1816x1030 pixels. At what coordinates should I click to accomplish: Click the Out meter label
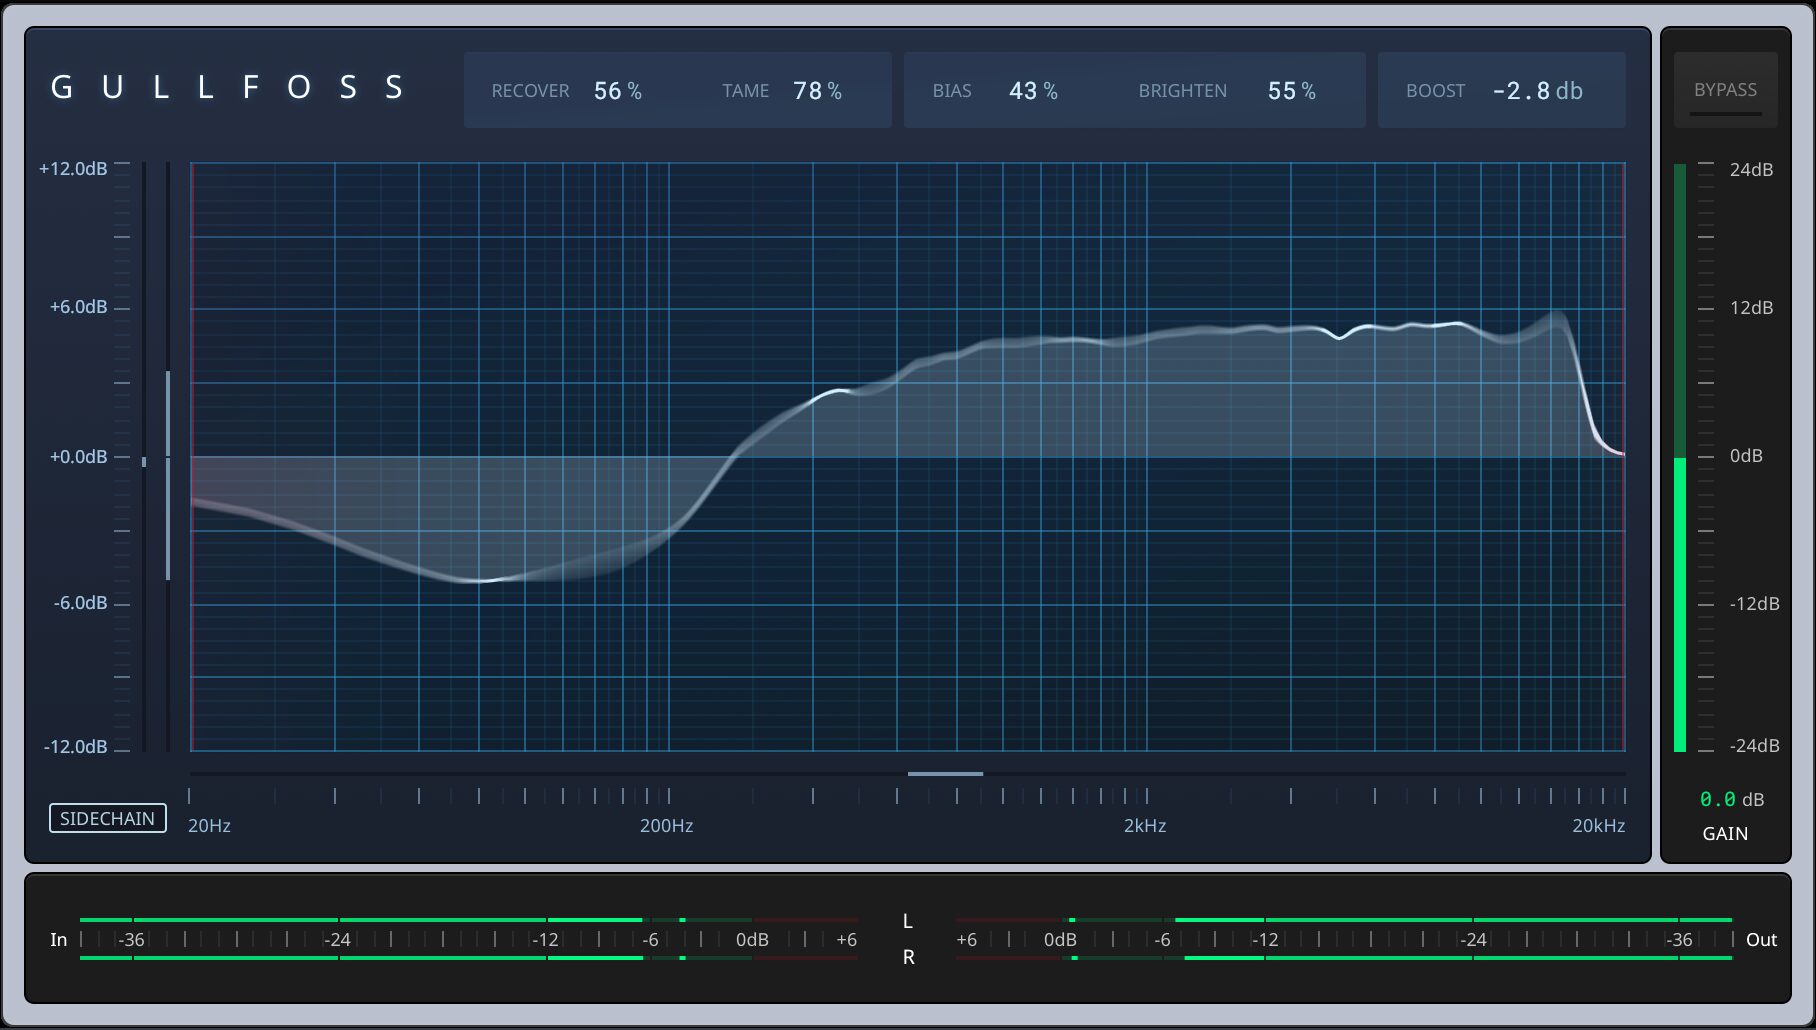pos(1761,940)
